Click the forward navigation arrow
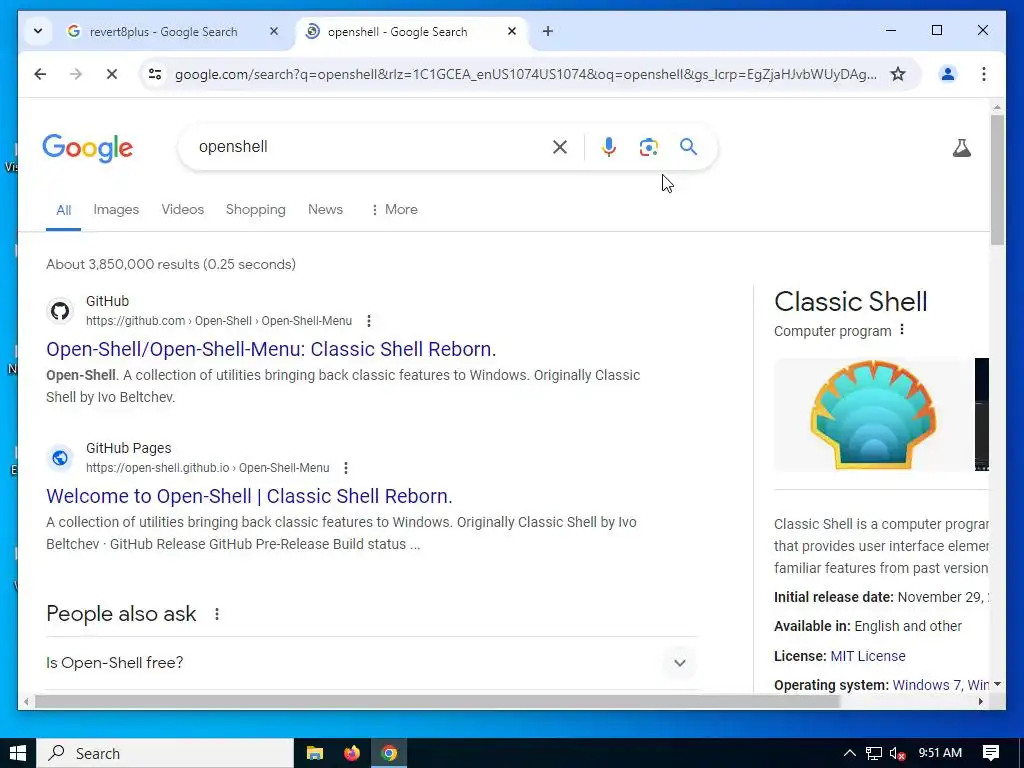 [x=76, y=74]
